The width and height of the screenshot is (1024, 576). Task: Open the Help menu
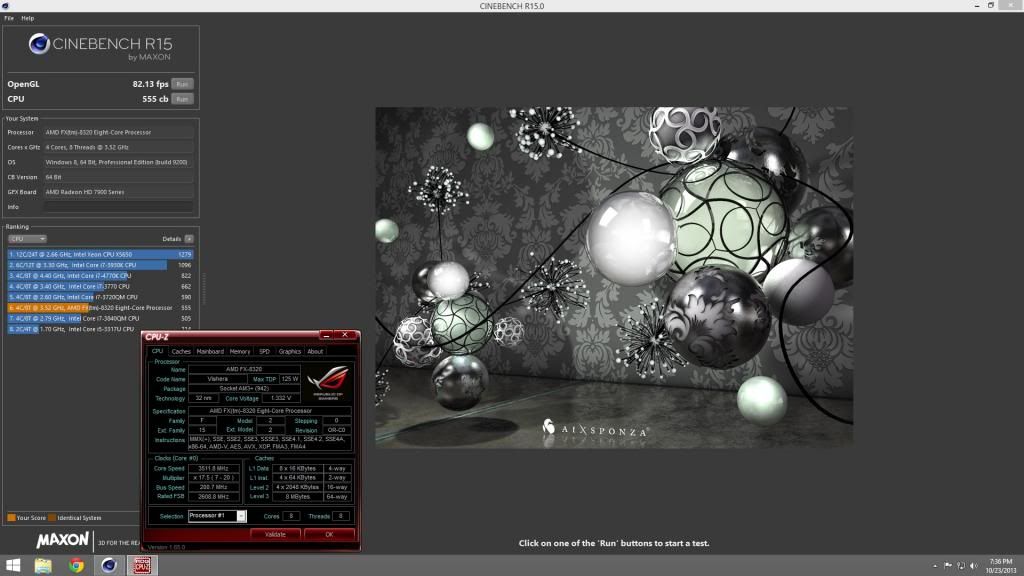tap(27, 18)
